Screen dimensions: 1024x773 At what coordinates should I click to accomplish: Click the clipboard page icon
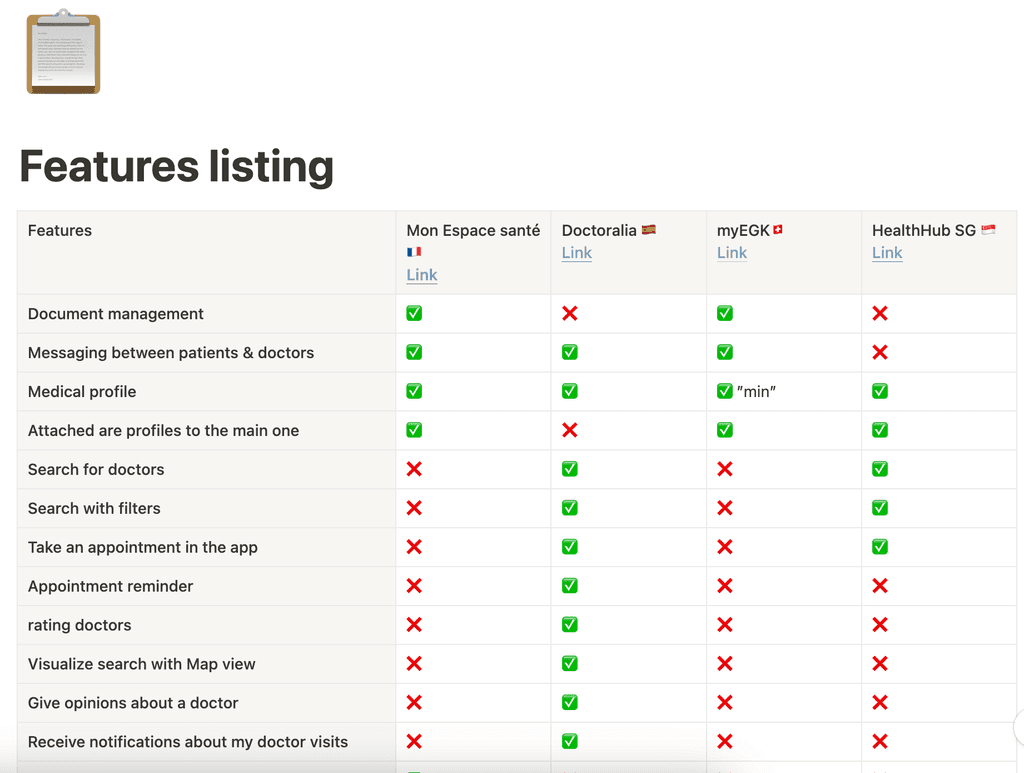tap(63, 52)
